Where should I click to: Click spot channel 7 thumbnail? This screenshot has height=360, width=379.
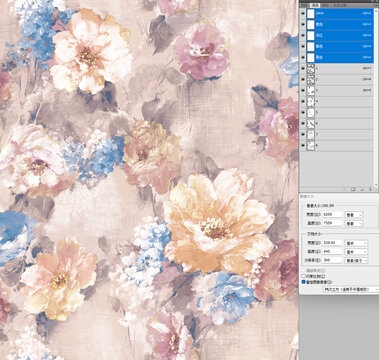pos(311,135)
